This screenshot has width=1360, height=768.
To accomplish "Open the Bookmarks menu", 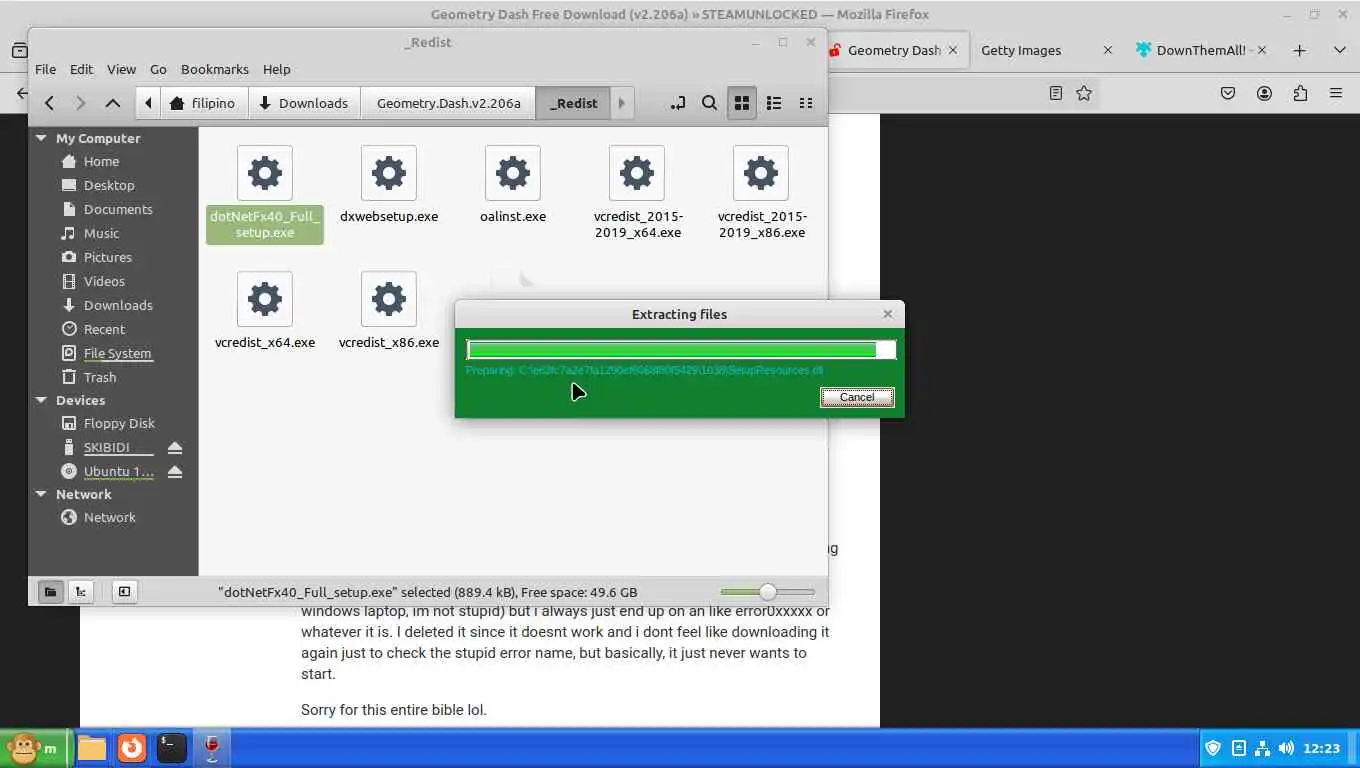I will click(215, 69).
